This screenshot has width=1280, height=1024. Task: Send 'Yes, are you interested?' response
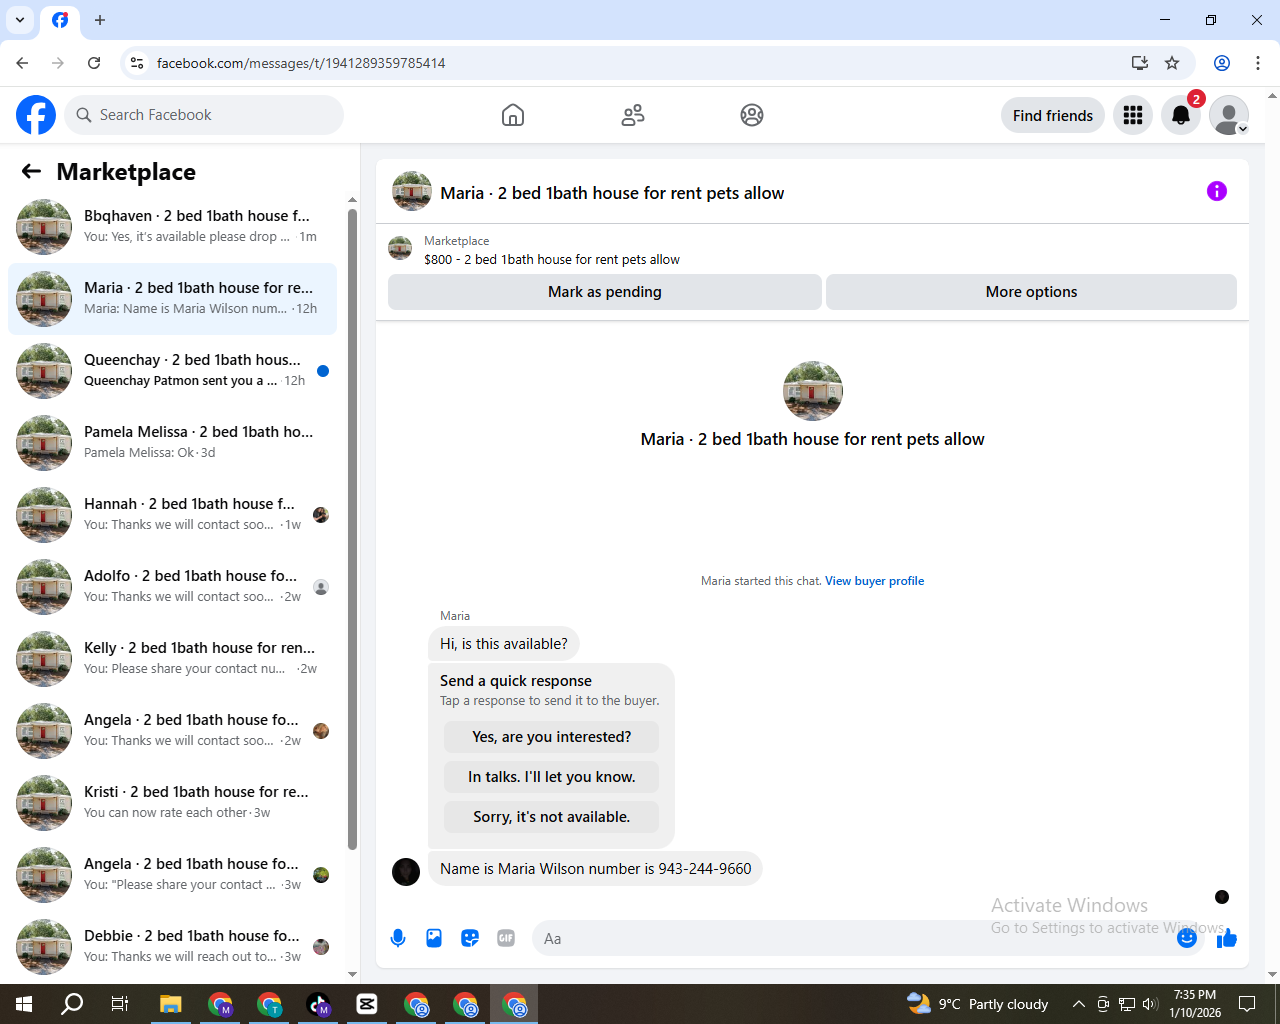coord(552,737)
